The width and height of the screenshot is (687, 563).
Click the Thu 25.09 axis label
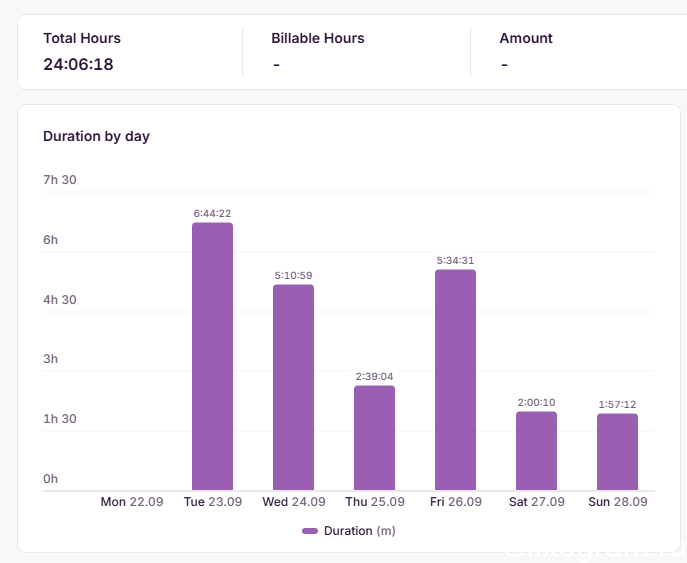375,502
